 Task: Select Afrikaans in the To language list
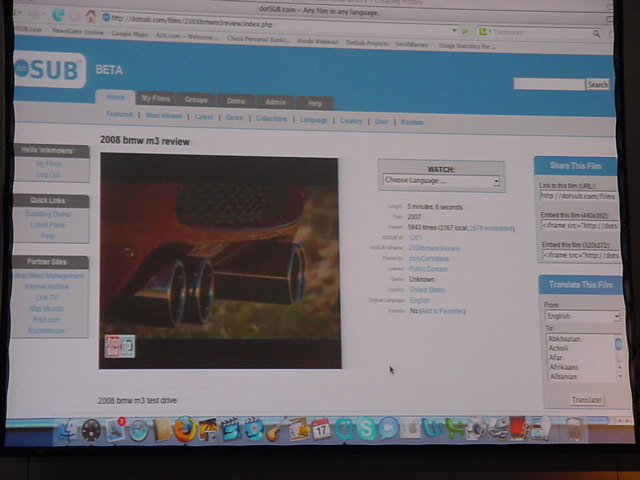[564, 367]
